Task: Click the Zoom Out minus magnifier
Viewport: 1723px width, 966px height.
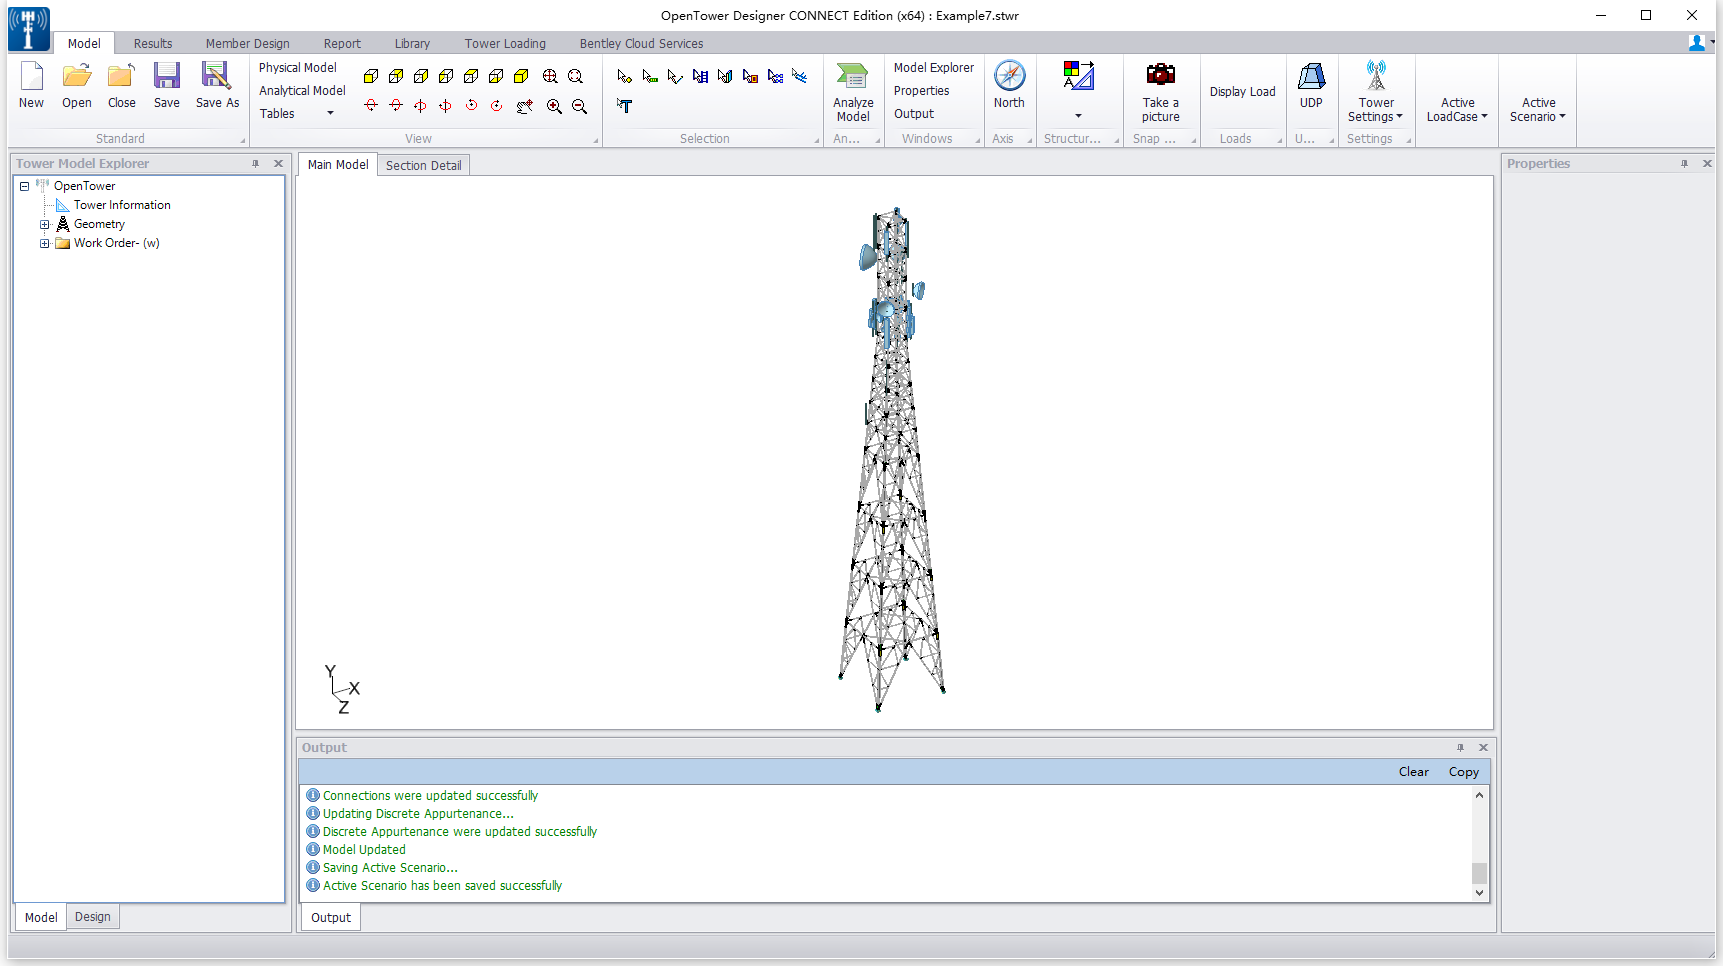Action: 579,106
